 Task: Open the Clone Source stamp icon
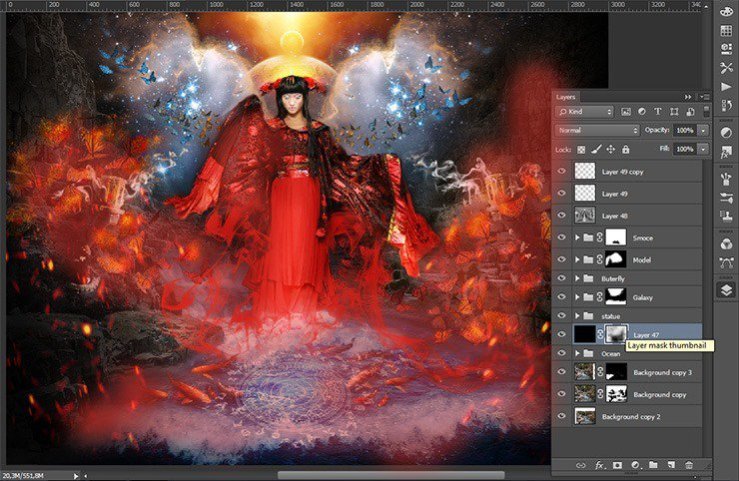click(726, 216)
